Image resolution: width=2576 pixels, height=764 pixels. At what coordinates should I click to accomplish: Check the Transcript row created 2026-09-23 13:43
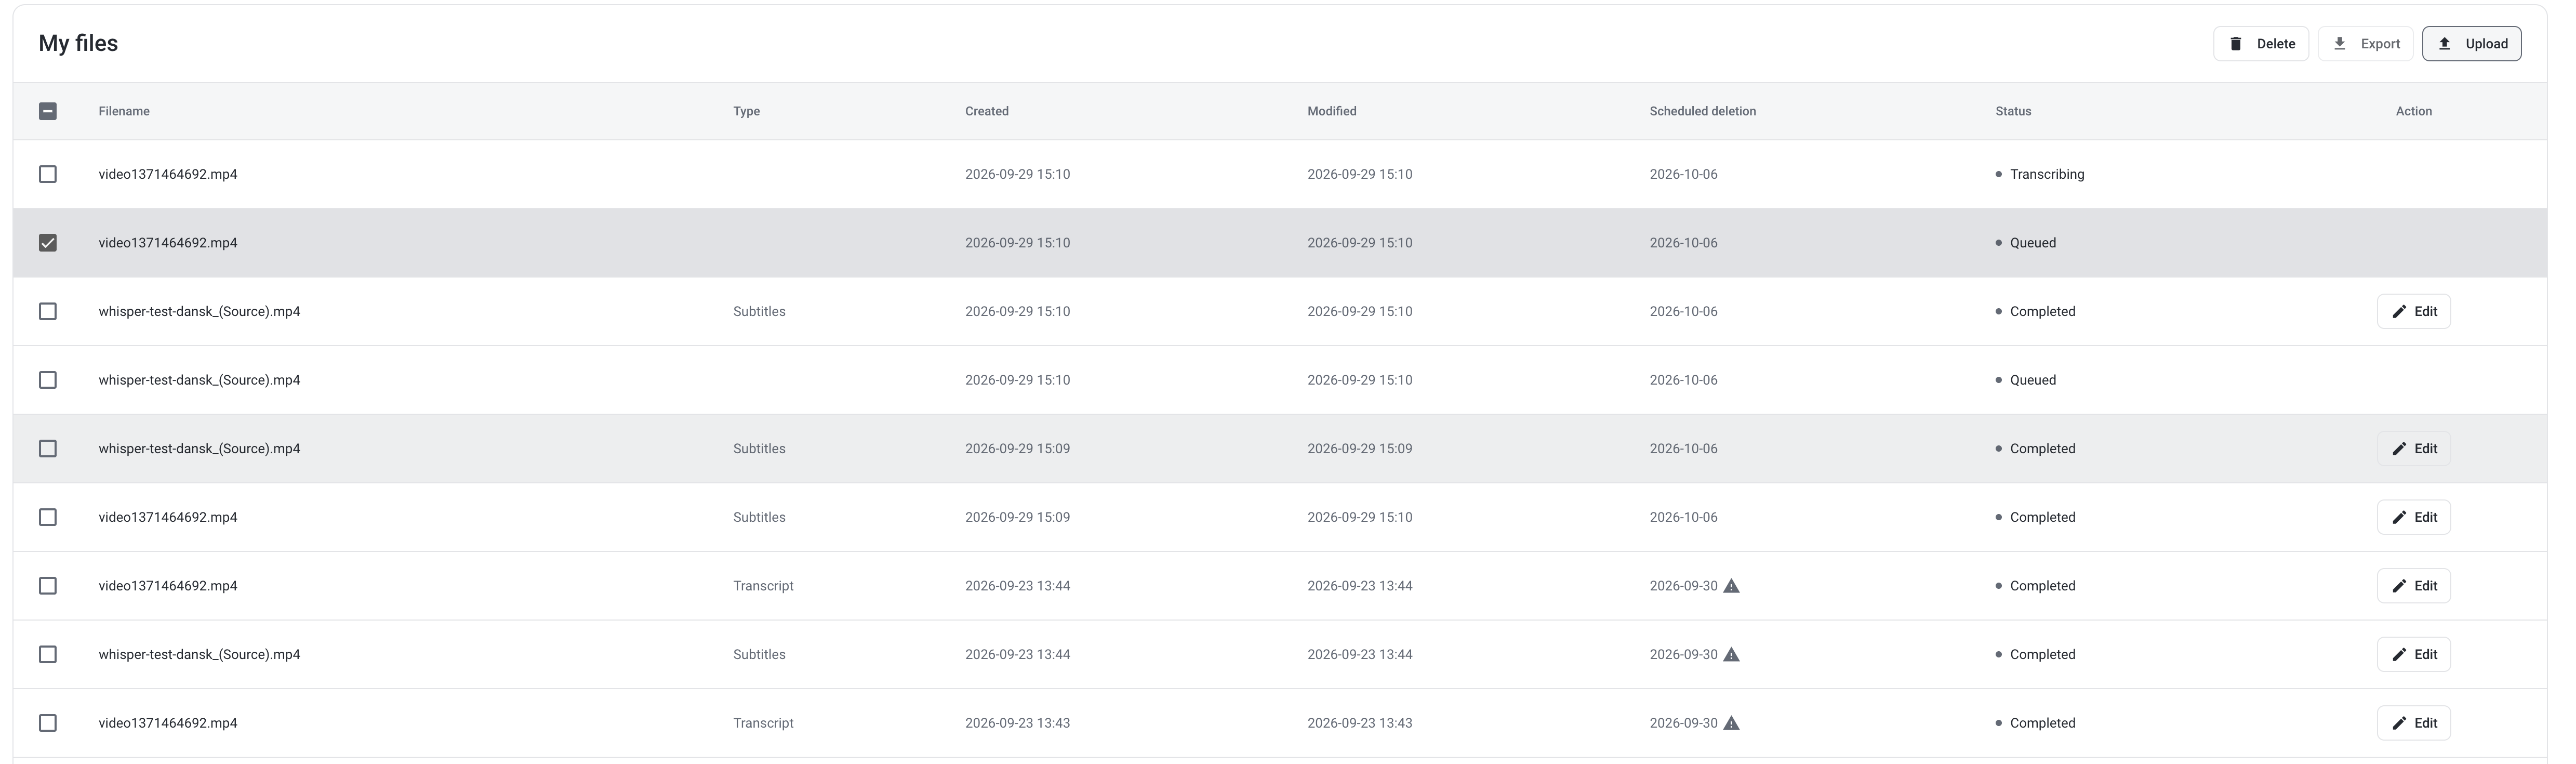pos(48,723)
